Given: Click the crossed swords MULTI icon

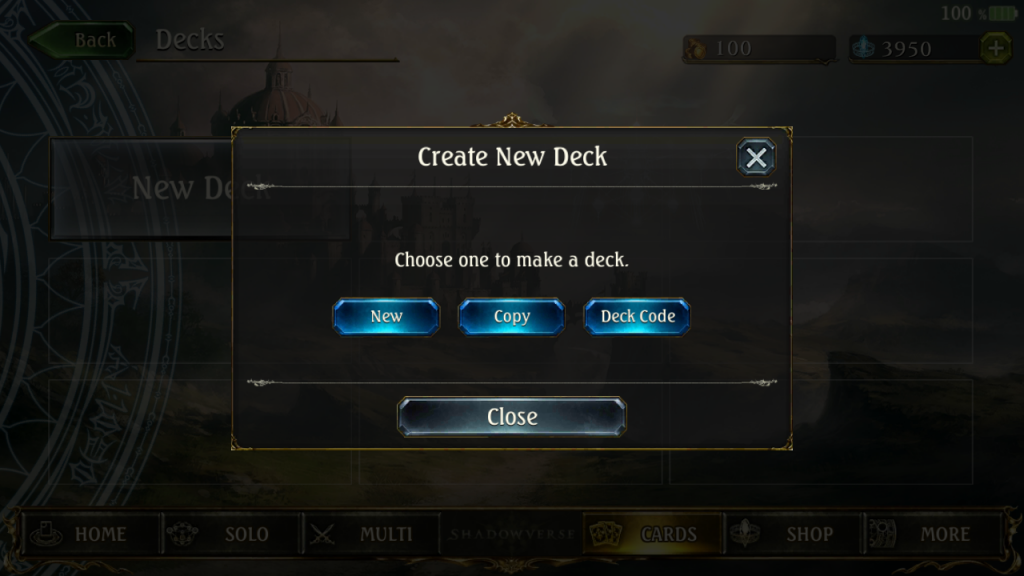Looking at the screenshot, I should tap(322, 534).
